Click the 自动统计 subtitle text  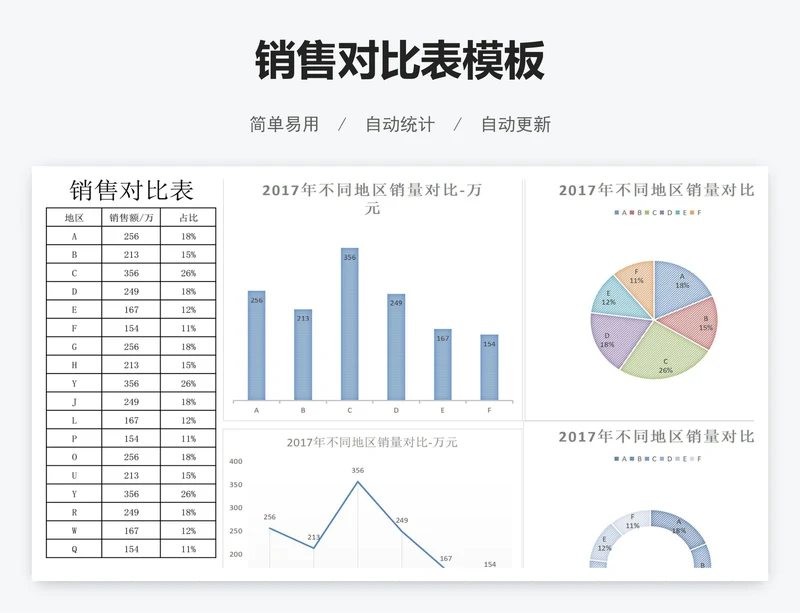click(400, 124)
